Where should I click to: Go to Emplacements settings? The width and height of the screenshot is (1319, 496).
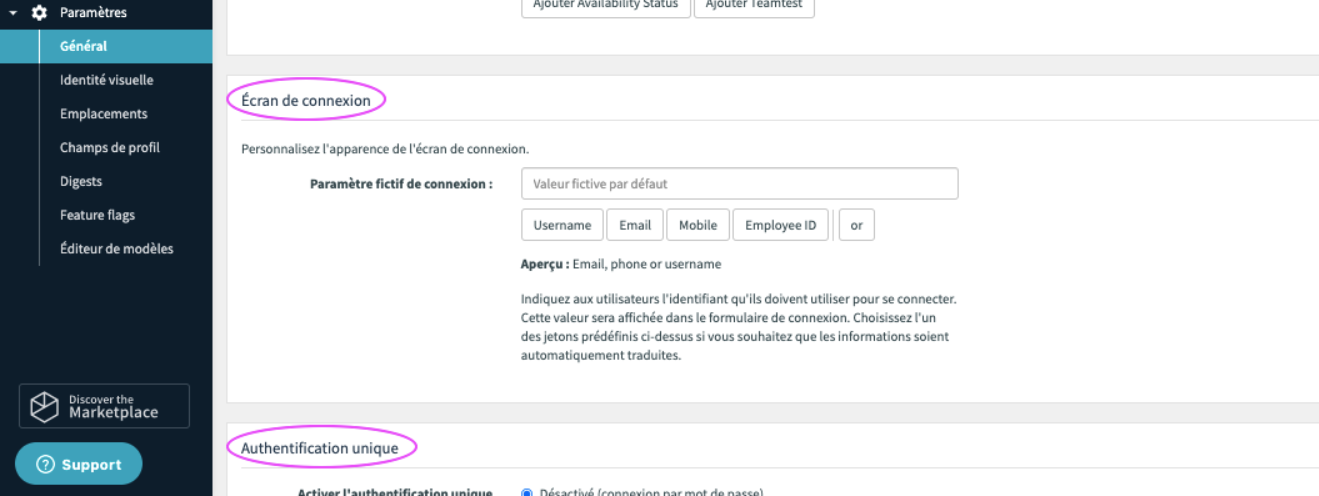coord(104,114)
